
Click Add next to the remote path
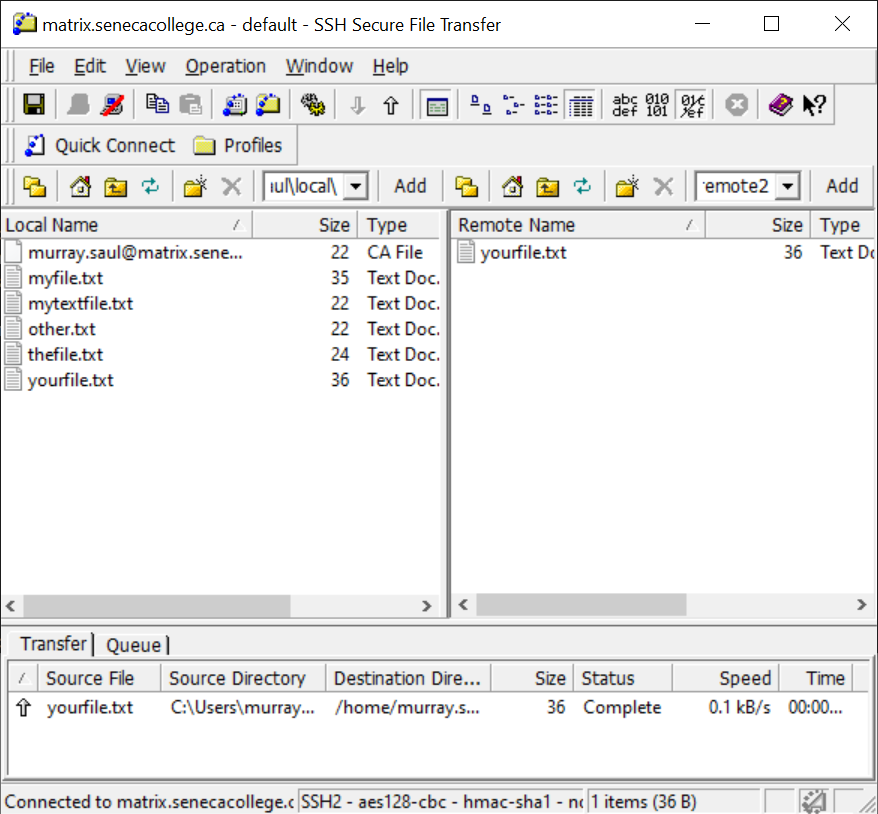[841, 185]
